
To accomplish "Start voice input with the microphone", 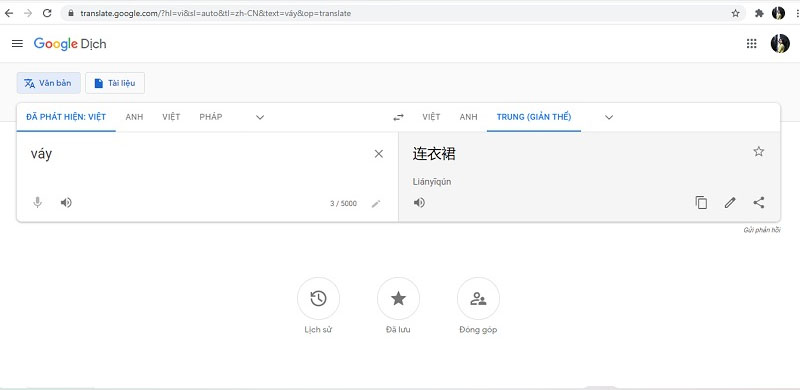I will tap(37, 203).
